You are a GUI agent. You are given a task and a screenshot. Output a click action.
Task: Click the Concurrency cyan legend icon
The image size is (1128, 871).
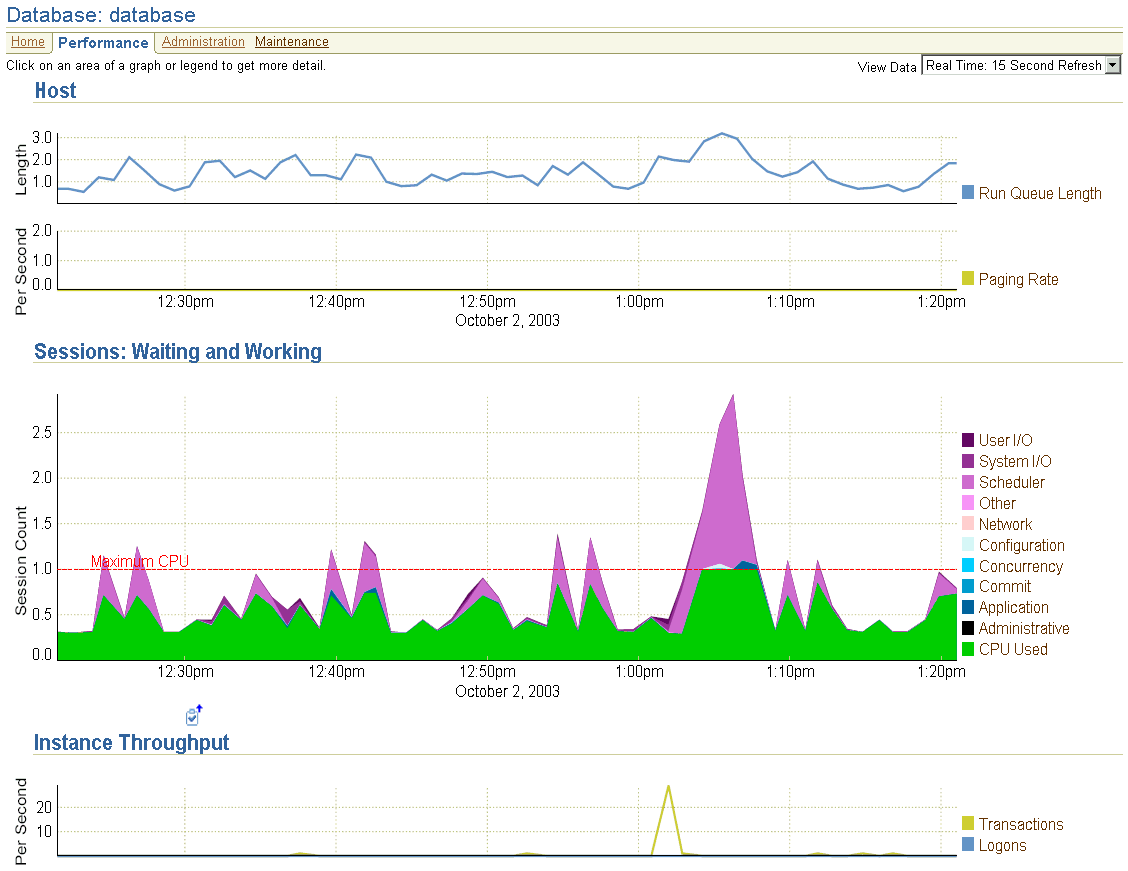click(966, 566)
